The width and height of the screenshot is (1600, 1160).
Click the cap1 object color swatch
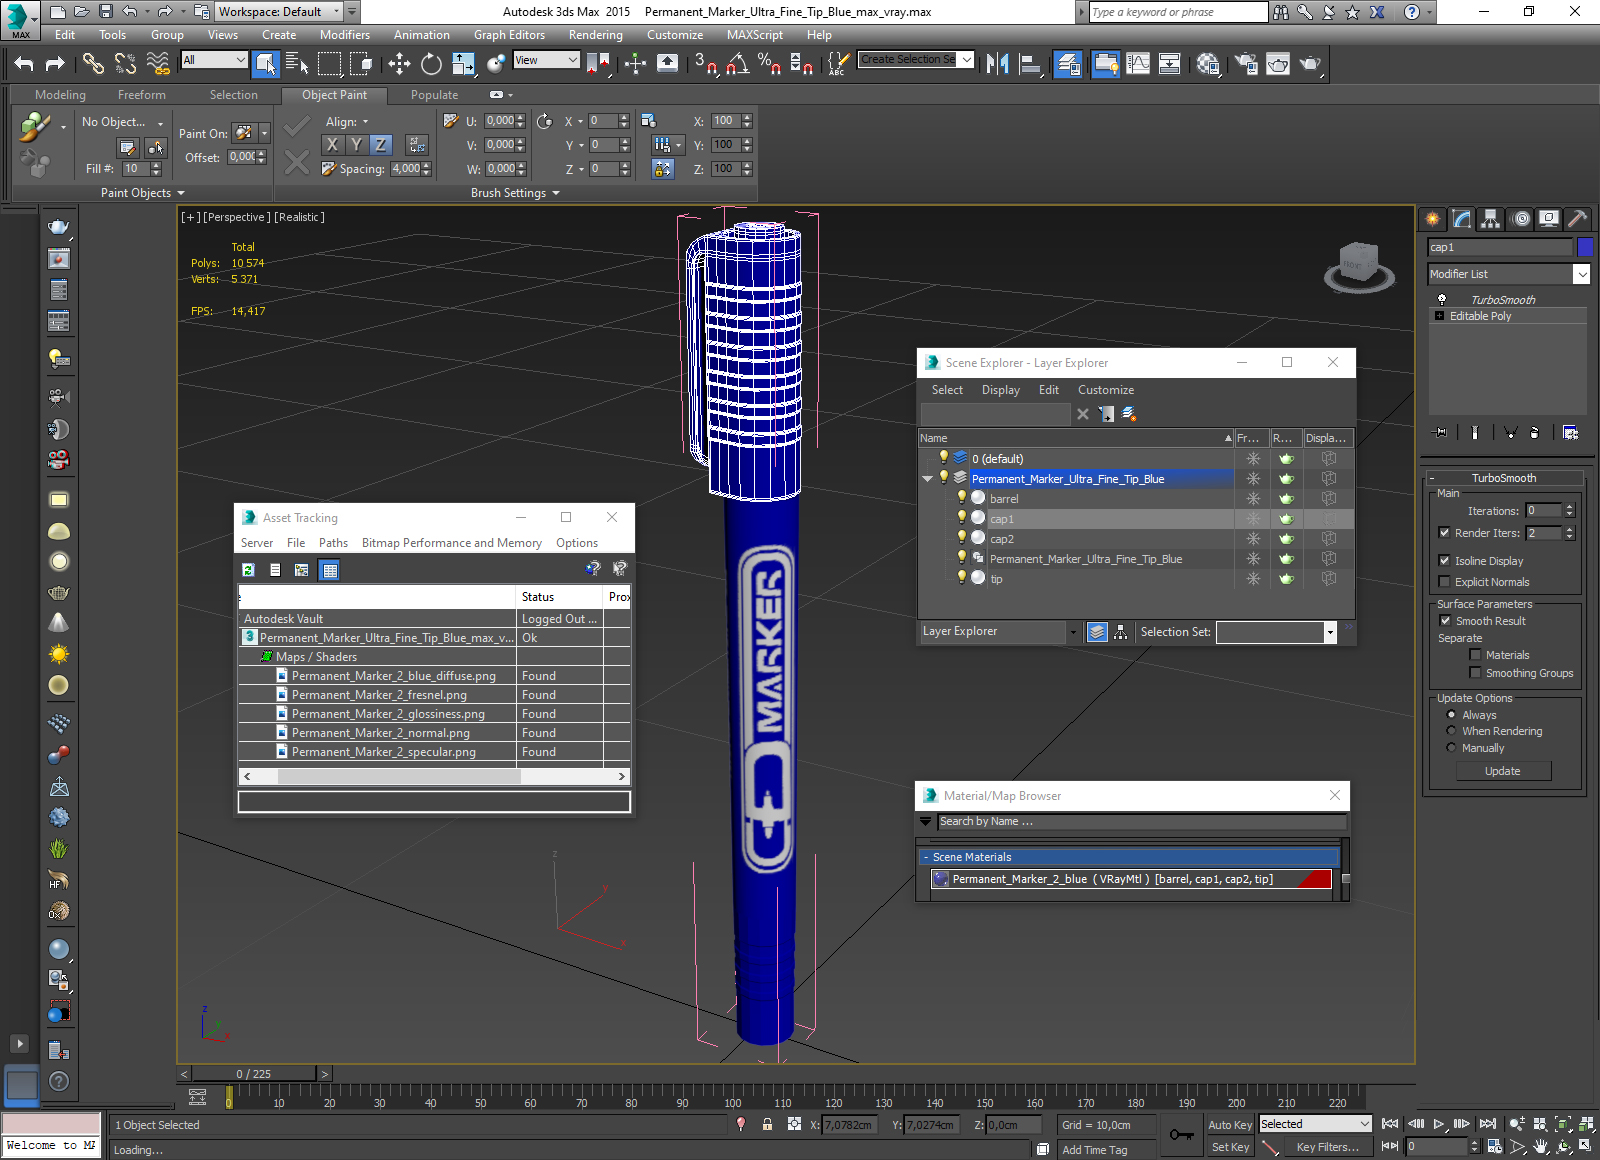tap(1585, 247)
